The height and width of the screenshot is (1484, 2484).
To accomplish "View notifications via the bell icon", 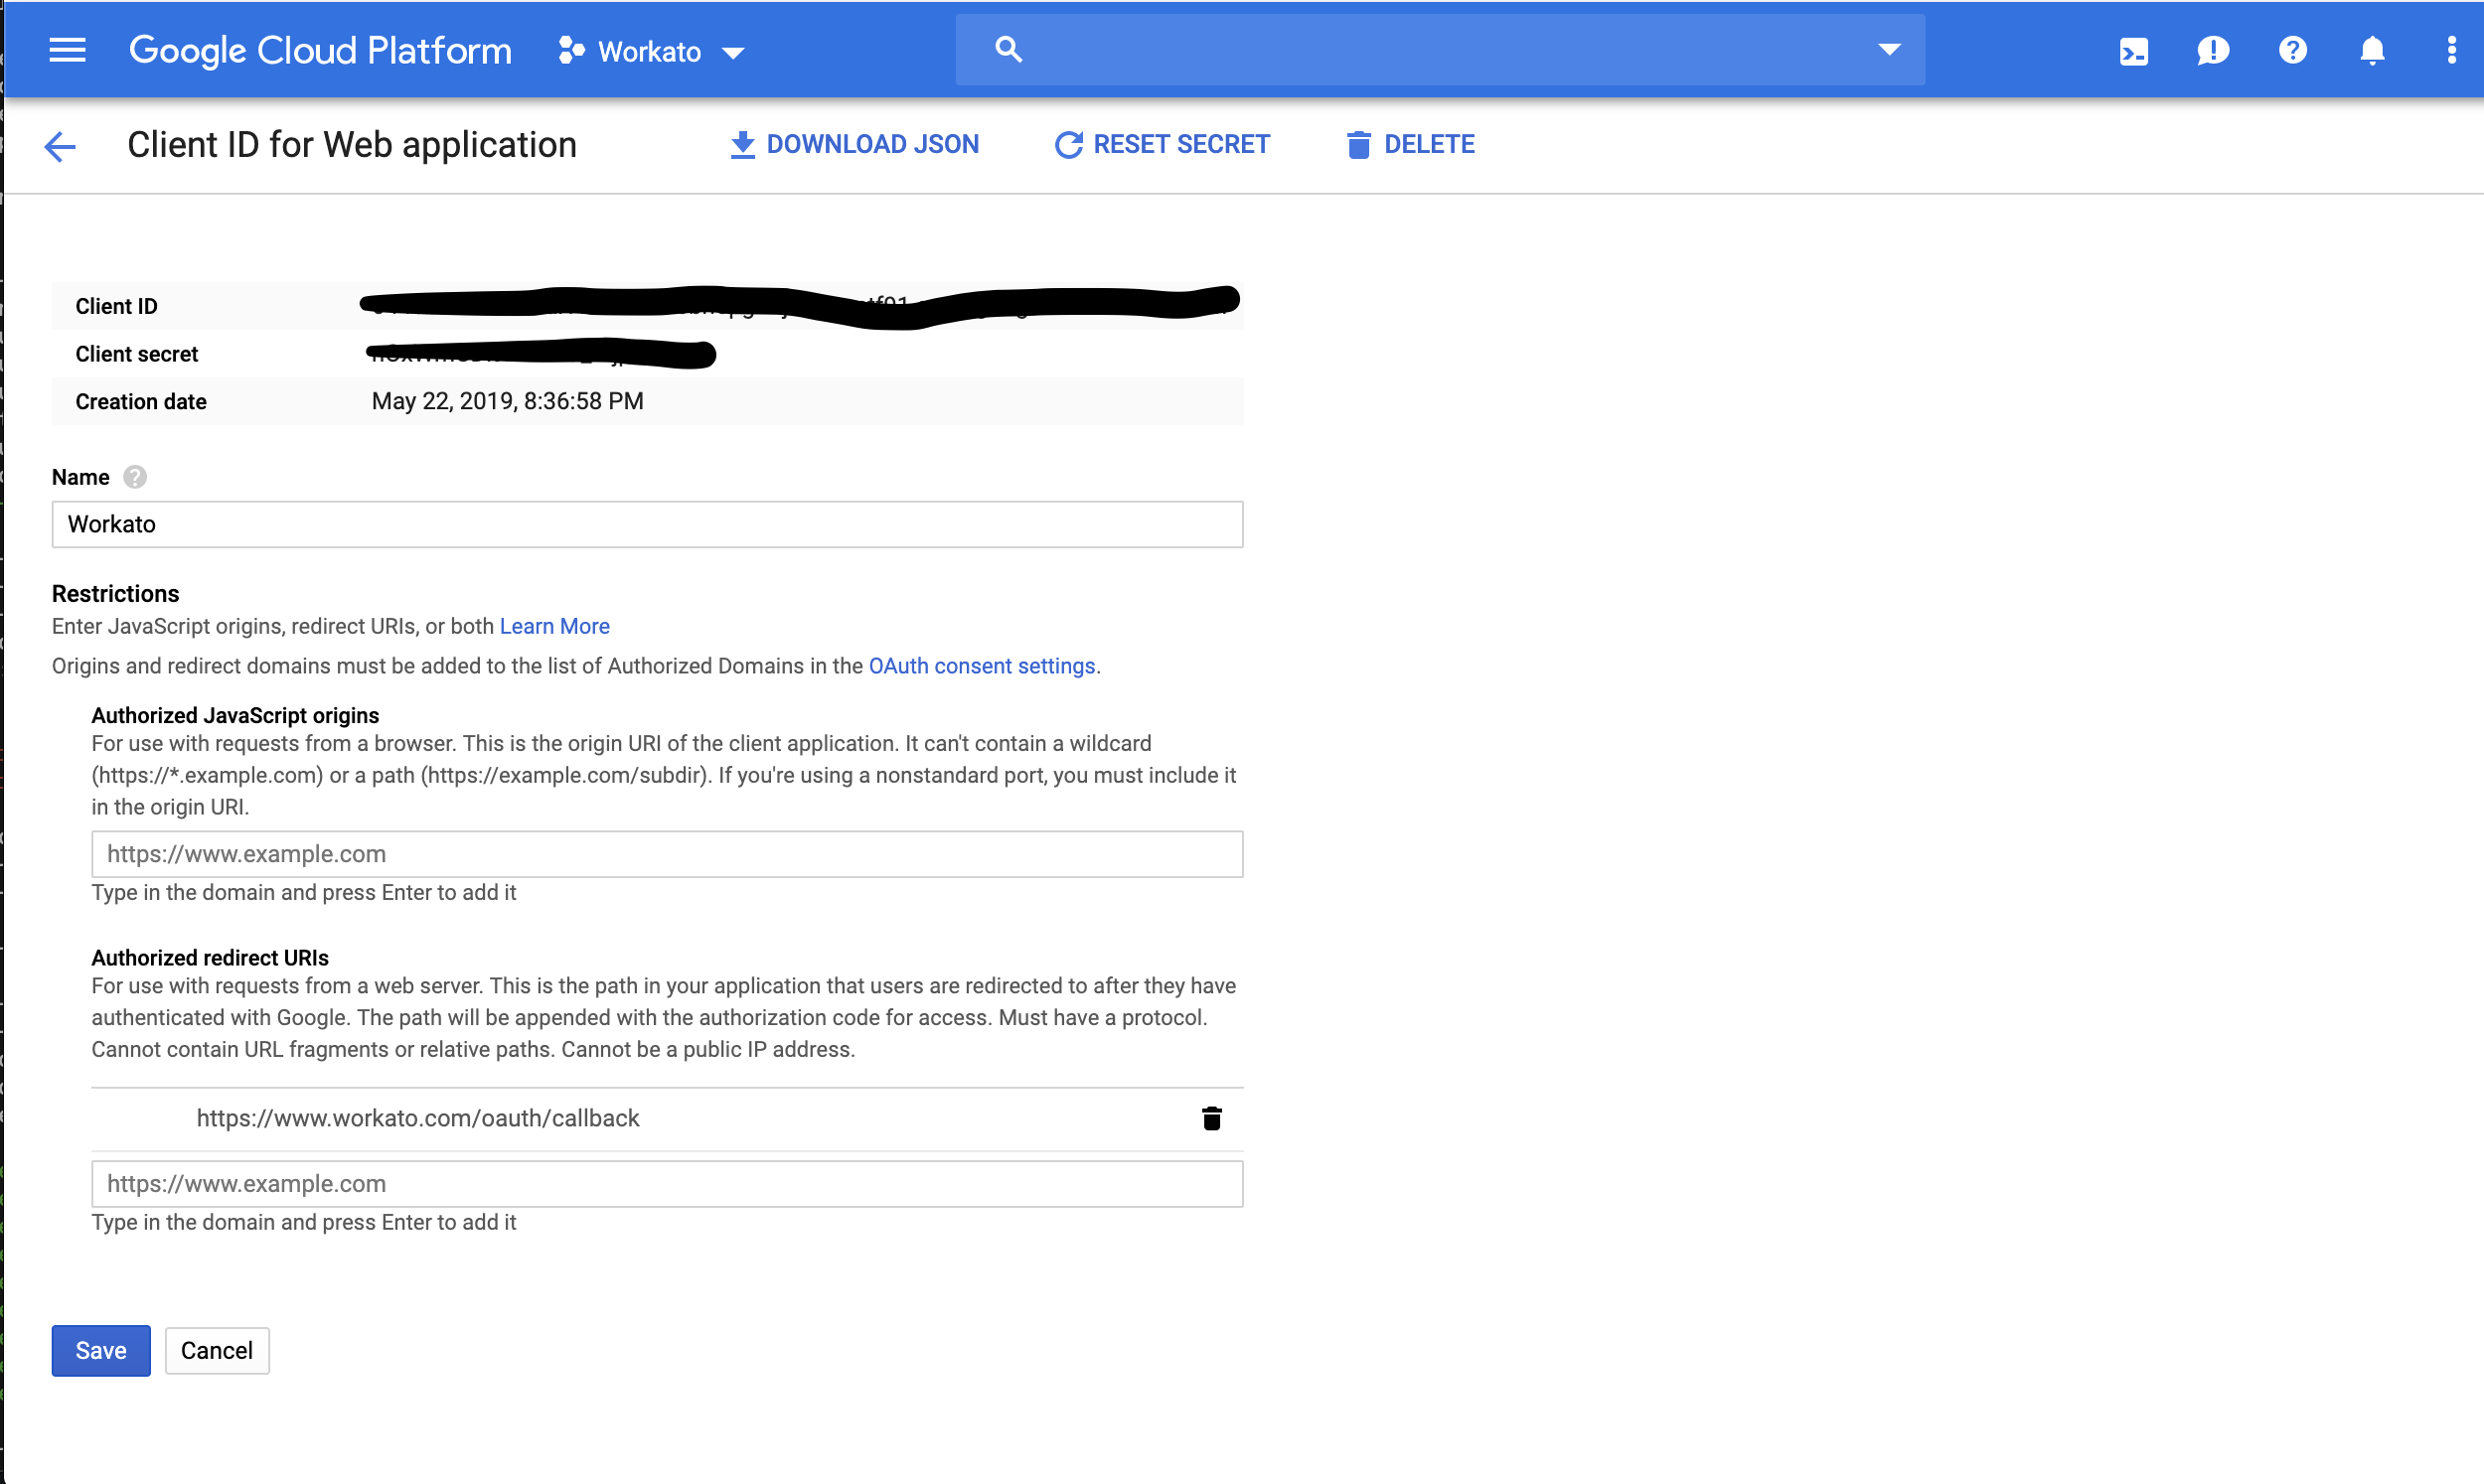I will pos(2371,50).
